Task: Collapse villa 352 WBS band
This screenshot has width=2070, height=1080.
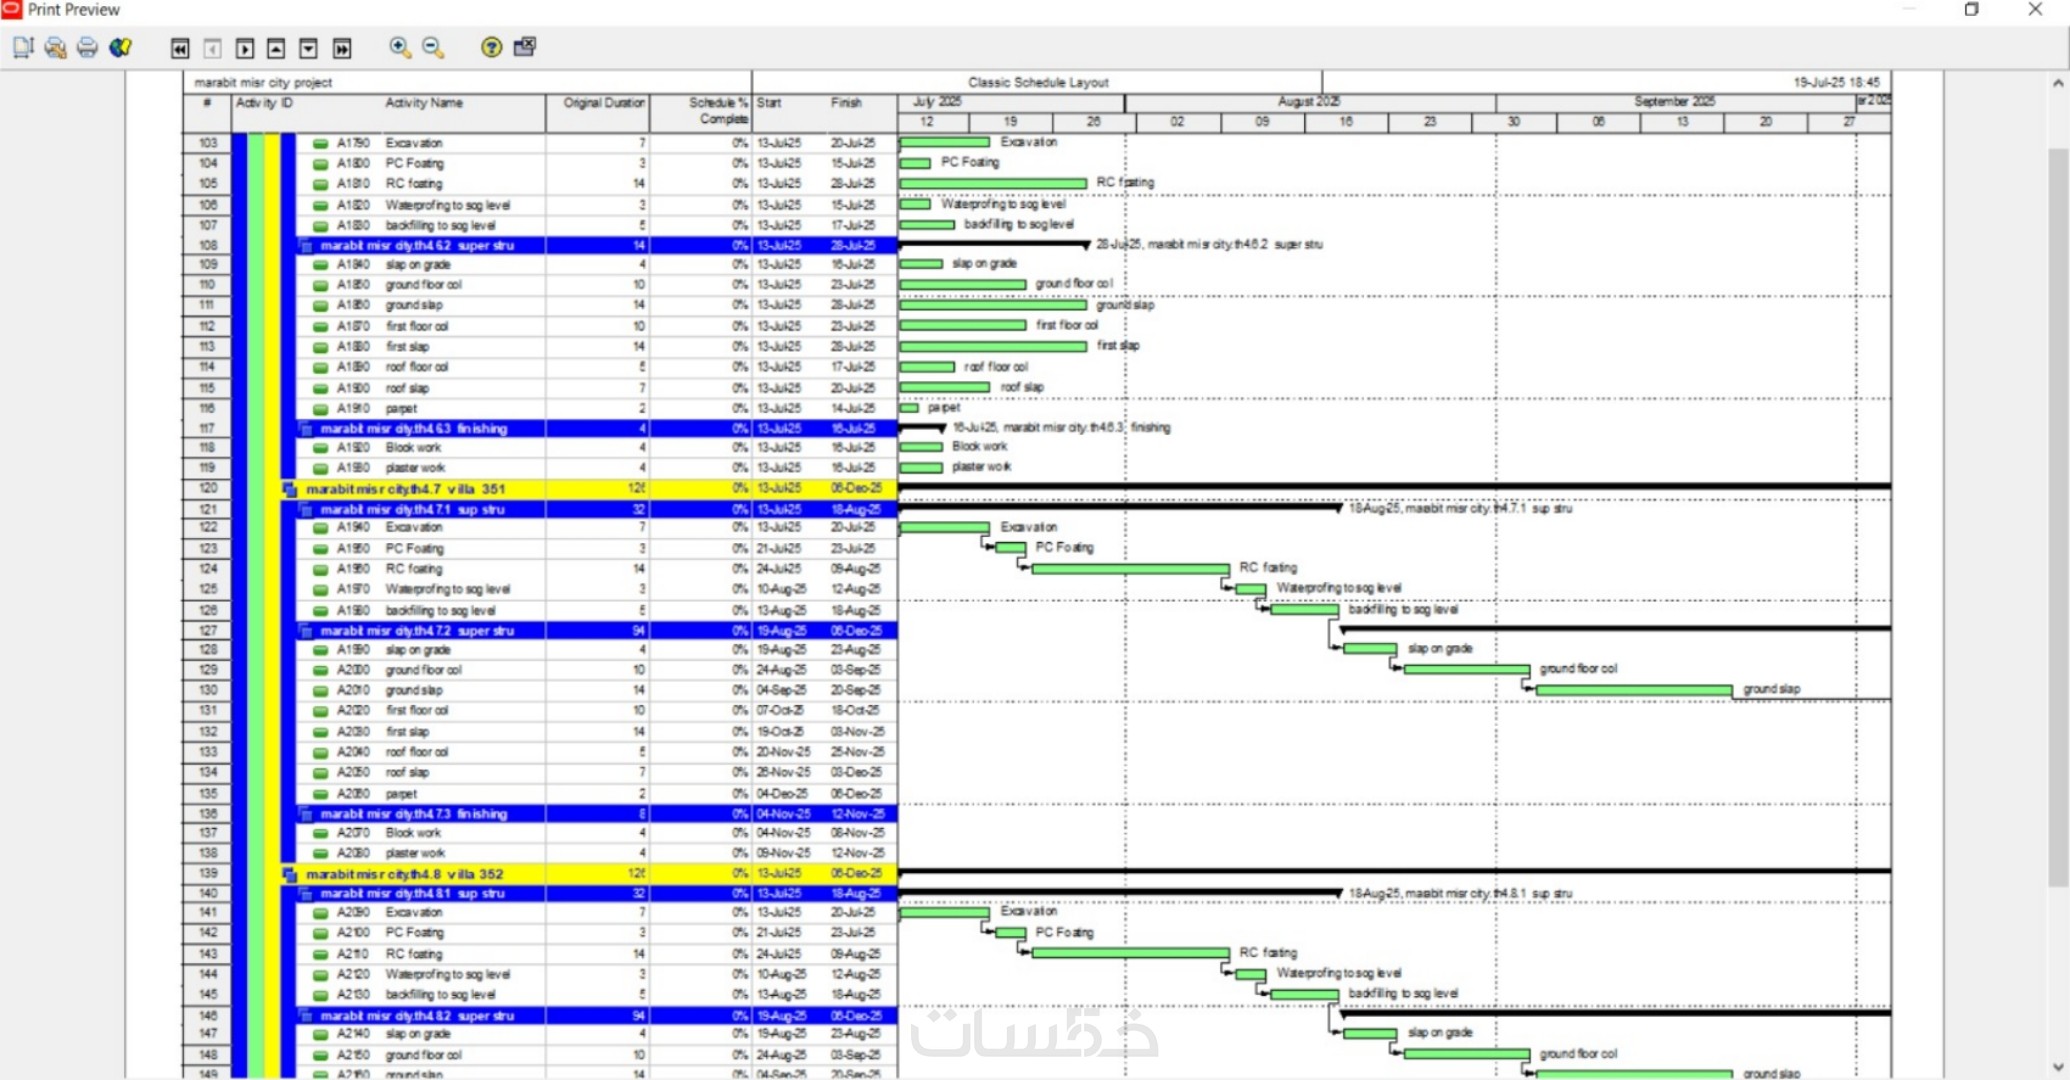Action: (x=290, y=874)
